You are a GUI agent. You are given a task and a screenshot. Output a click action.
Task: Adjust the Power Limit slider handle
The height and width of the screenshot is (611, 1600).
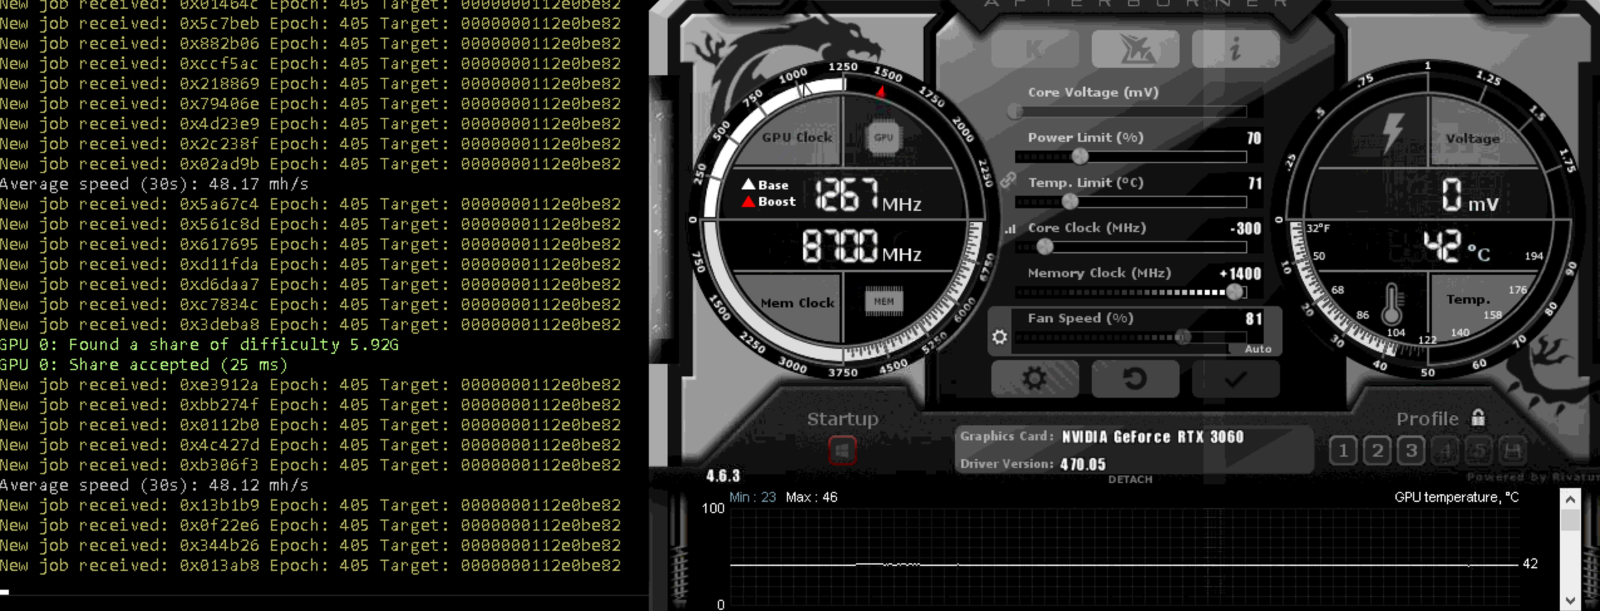(x=1080, y=156)
